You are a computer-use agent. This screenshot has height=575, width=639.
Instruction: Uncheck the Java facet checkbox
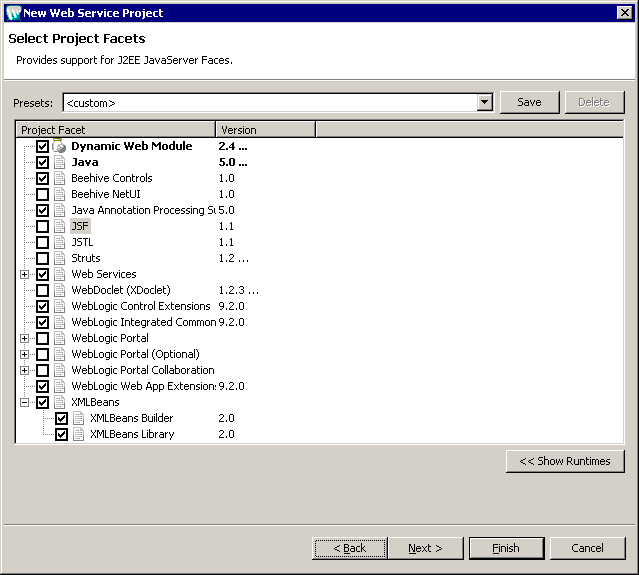click(x=42, y=162)
